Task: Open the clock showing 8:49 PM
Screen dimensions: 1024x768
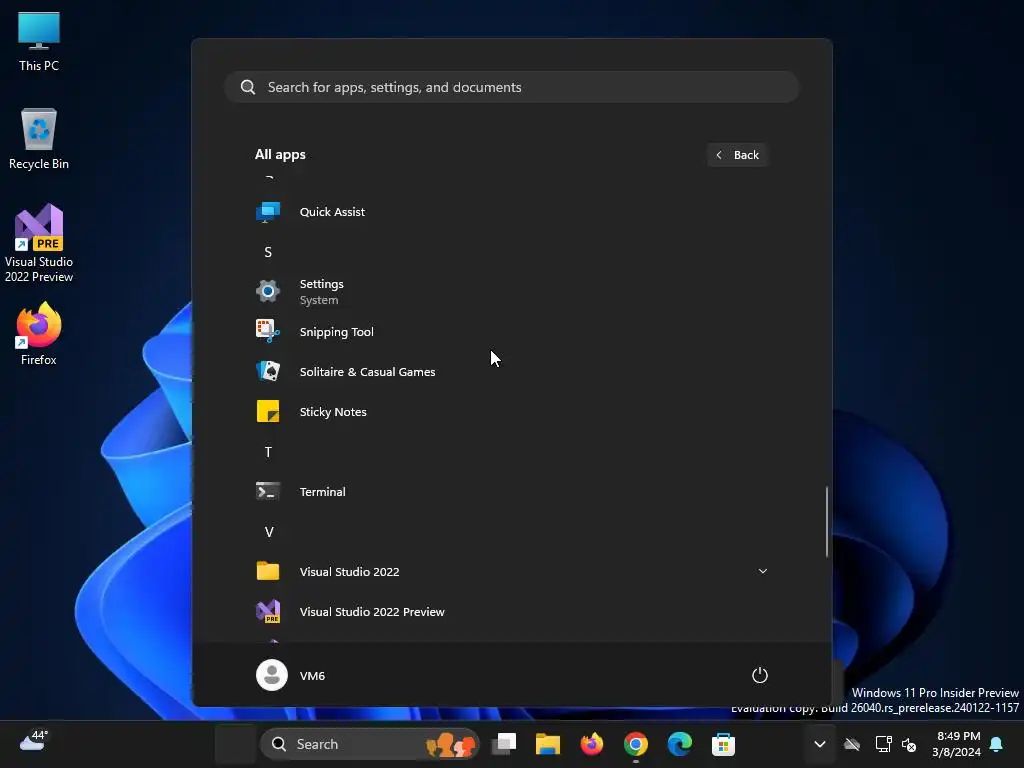Action: coord(956,744)
